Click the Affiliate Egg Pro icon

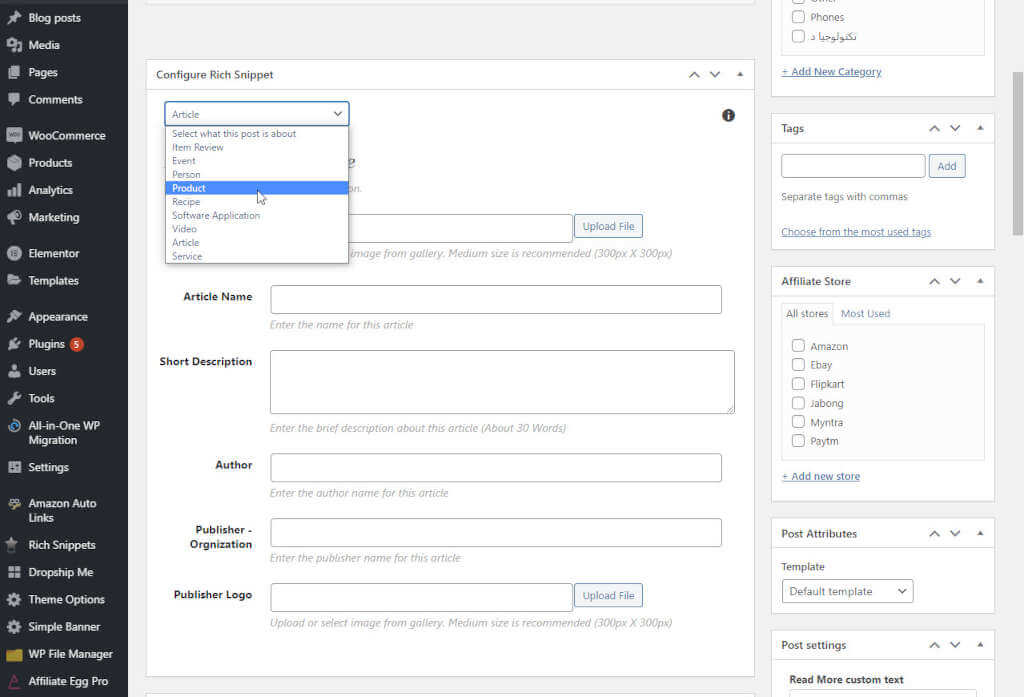pyautogui.click(x=14, y=681)
